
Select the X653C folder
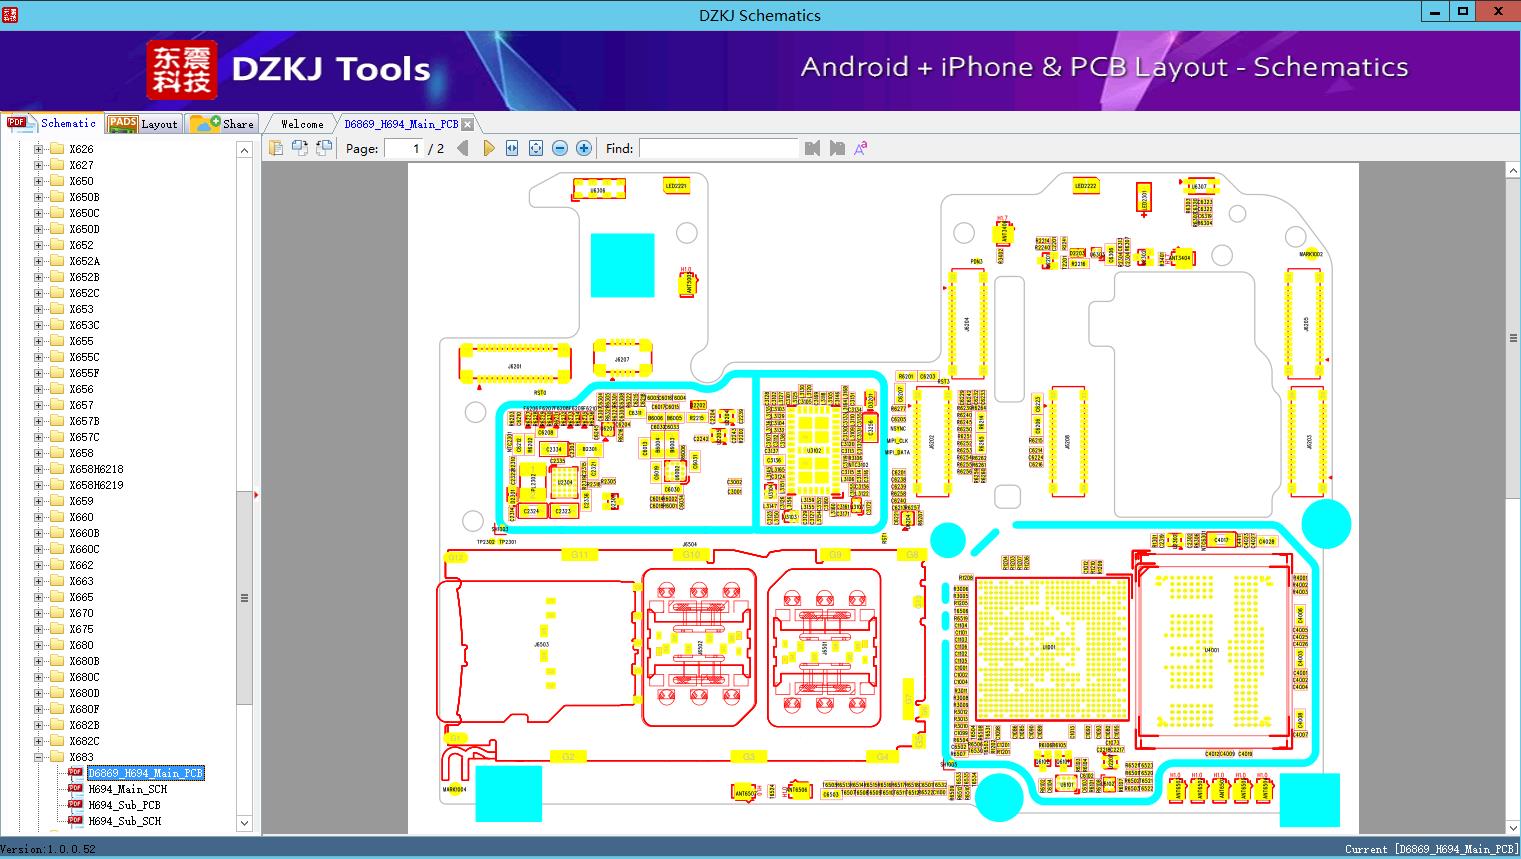point(84,325)
